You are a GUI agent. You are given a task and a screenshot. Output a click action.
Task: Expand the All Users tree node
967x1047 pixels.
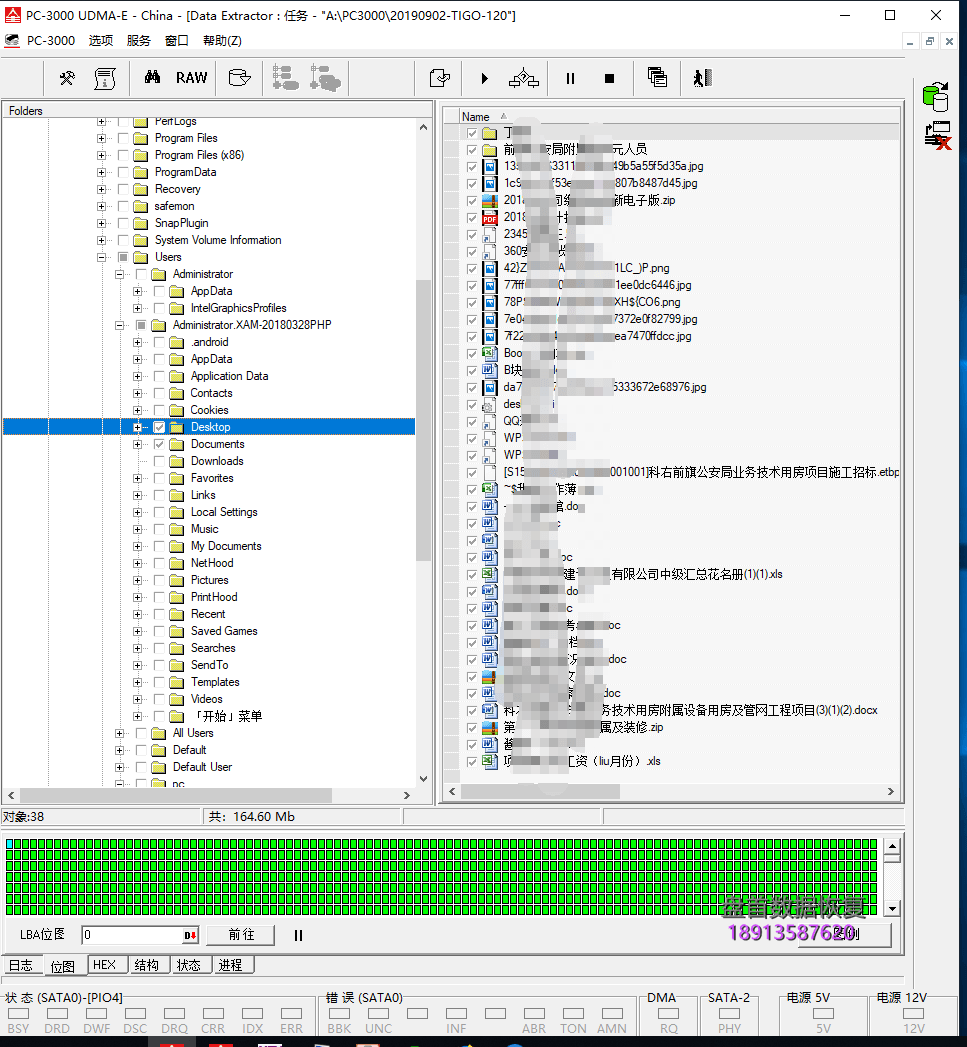tap(120, 733)
